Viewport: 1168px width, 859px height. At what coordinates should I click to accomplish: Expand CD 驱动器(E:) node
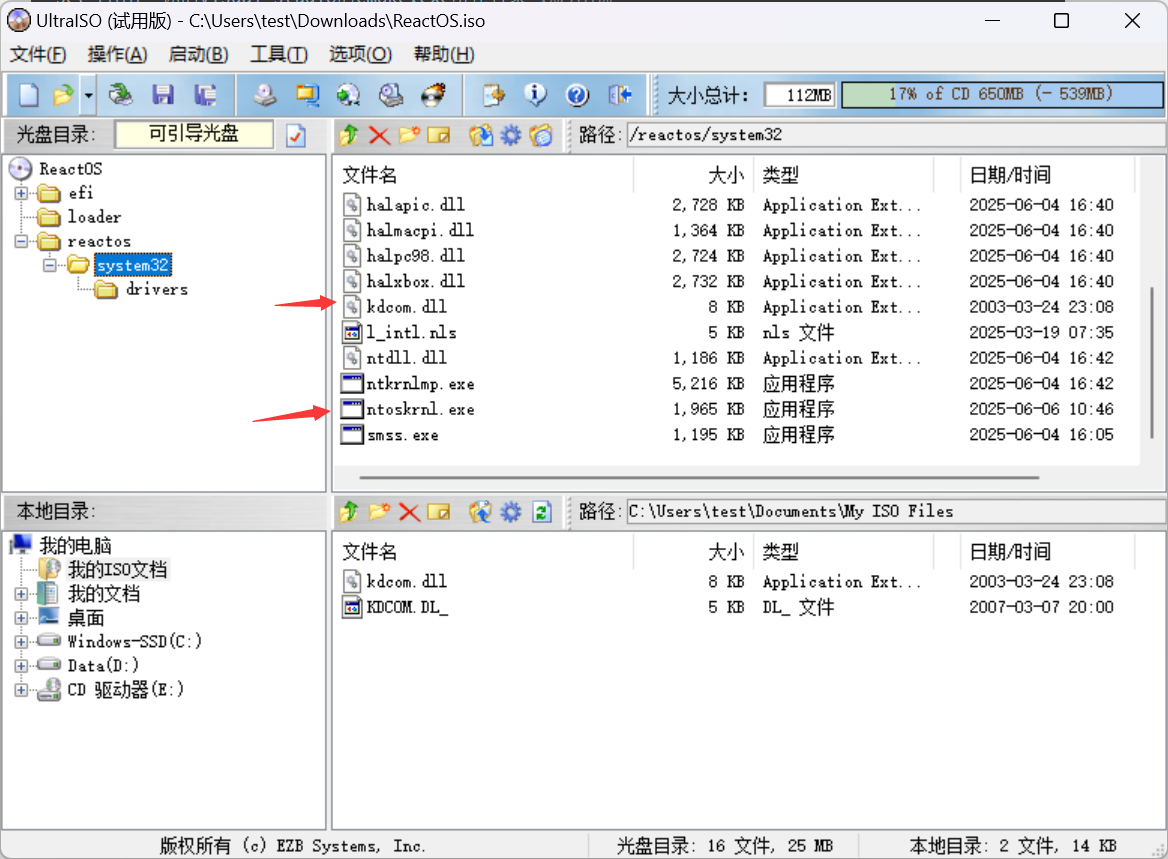(x=21, y=690)
